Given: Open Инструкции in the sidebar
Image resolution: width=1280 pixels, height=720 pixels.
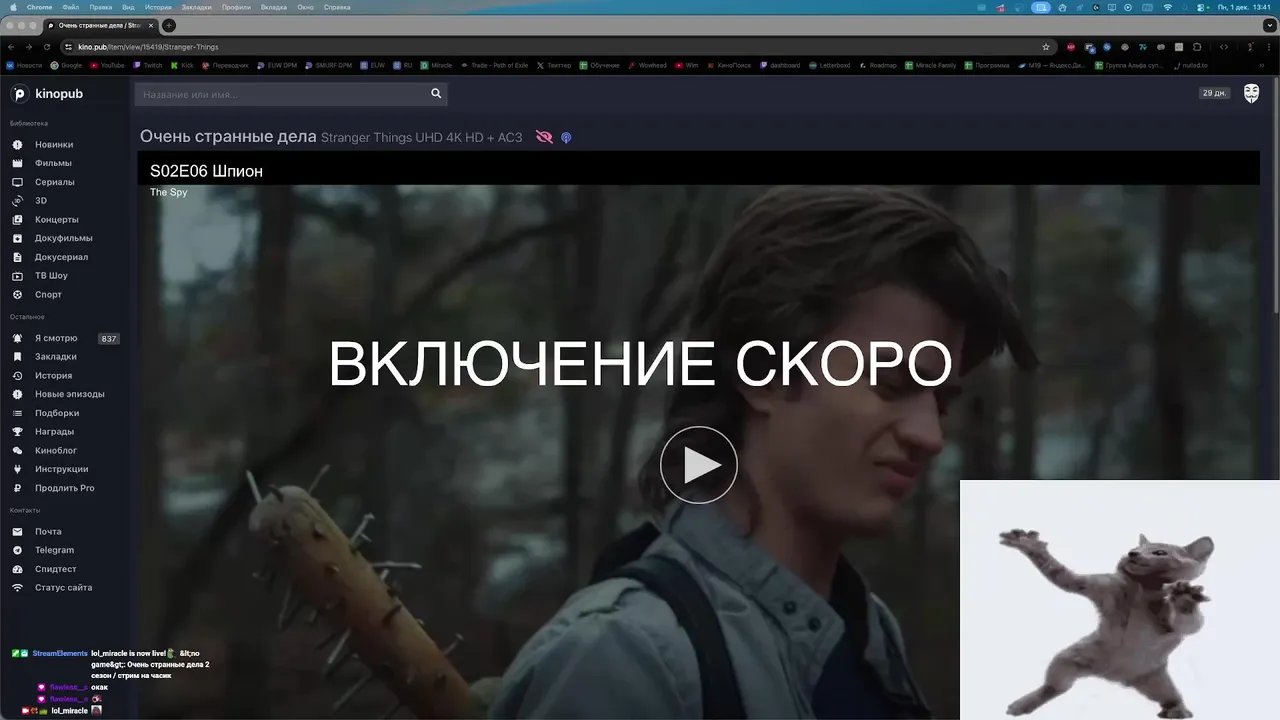Looking at the screenshot, I should coord(62,469).
